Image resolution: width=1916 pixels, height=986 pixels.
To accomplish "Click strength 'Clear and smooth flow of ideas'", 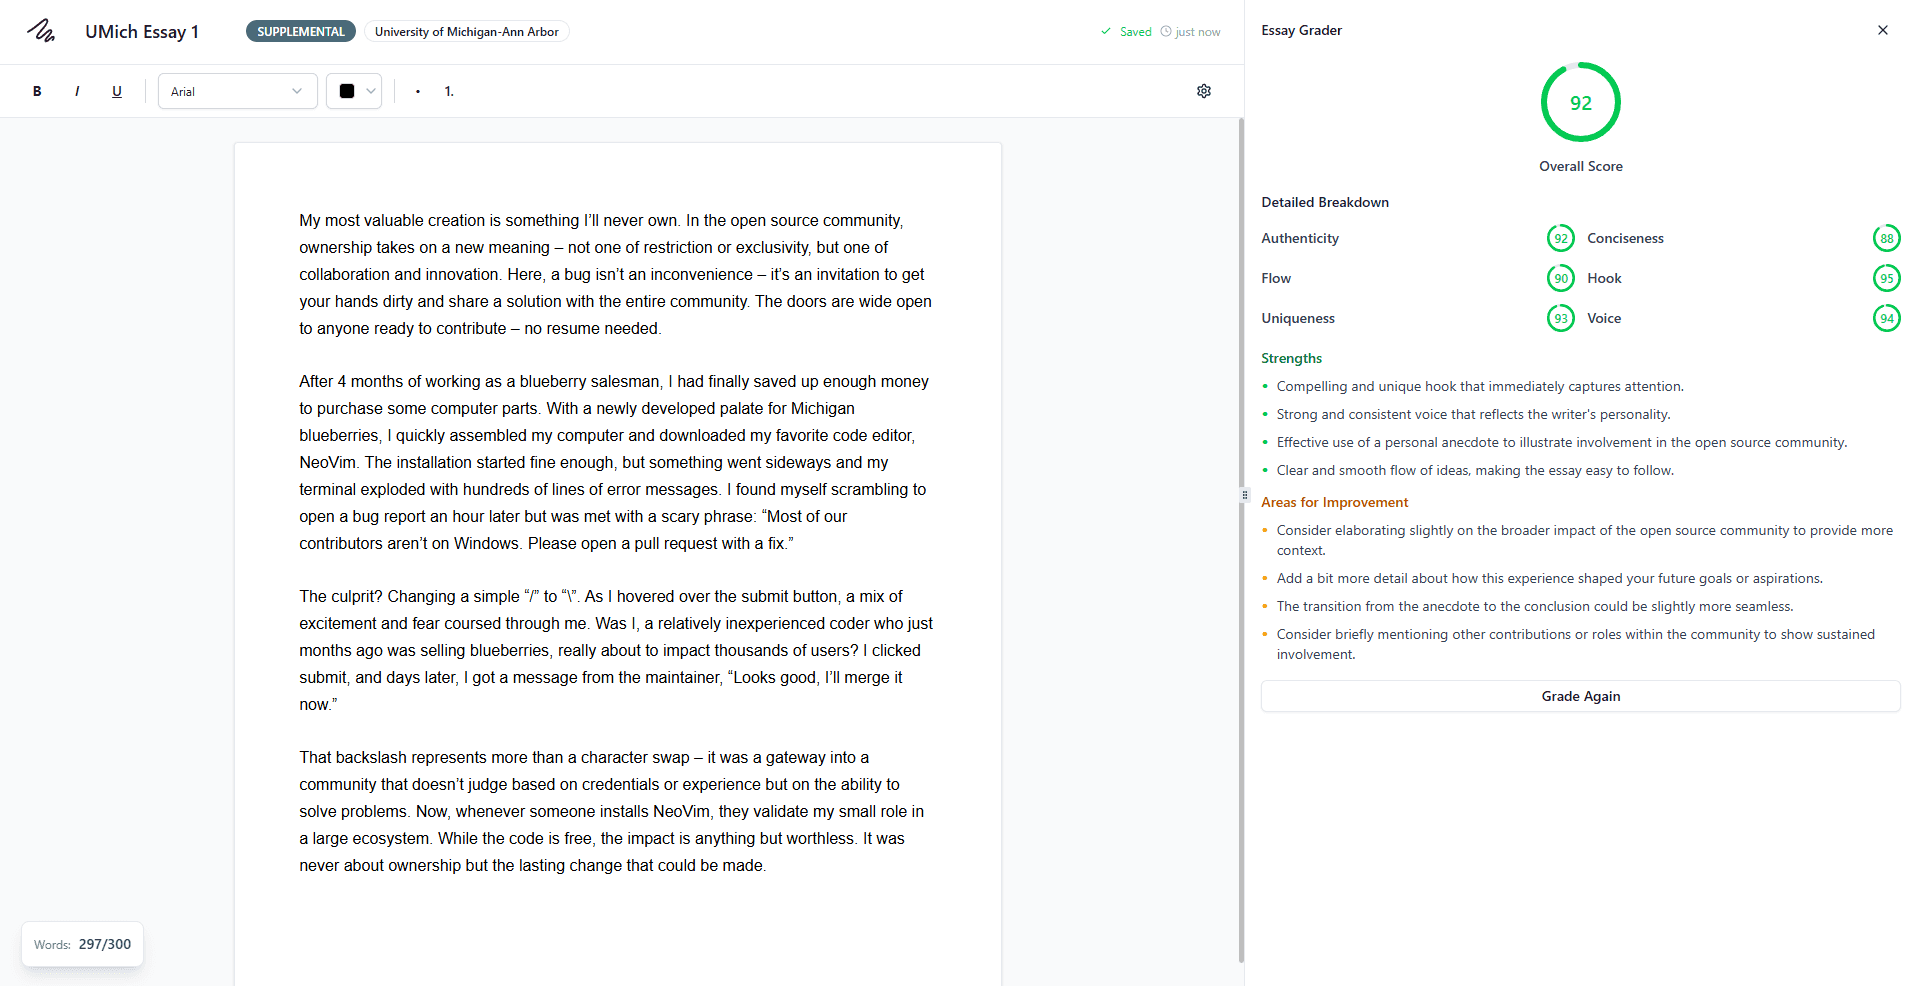I will point(1475,470).
